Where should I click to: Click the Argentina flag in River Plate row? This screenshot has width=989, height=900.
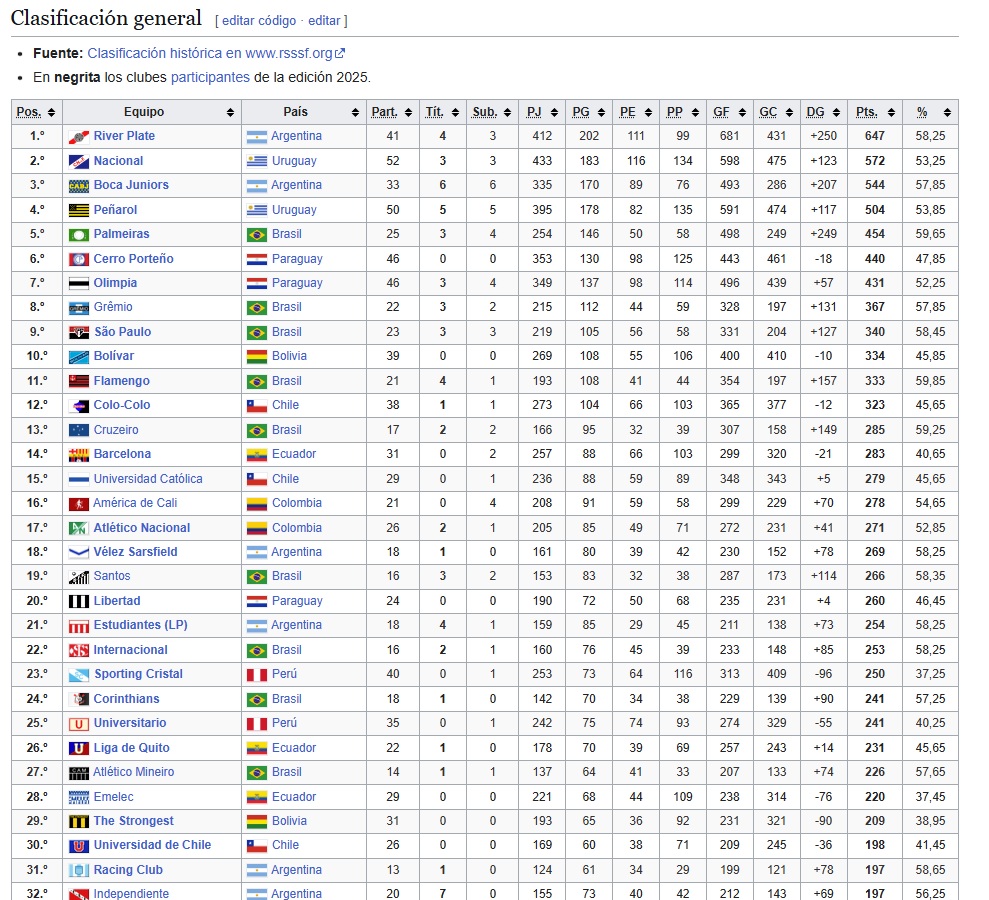pyautogui.click(x=257, y=136)
